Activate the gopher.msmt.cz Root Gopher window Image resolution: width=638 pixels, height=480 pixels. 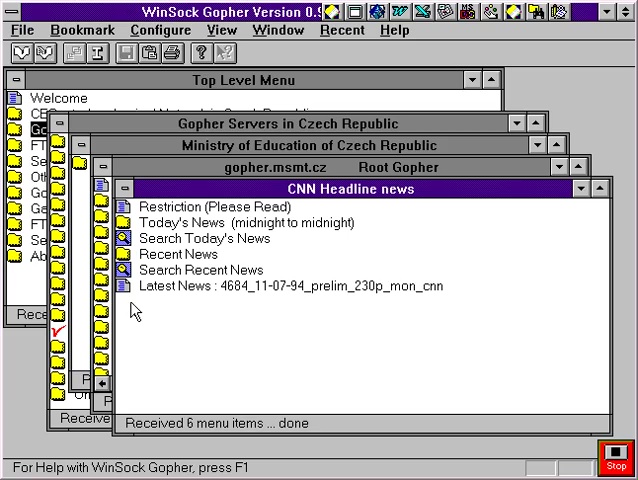331,167
